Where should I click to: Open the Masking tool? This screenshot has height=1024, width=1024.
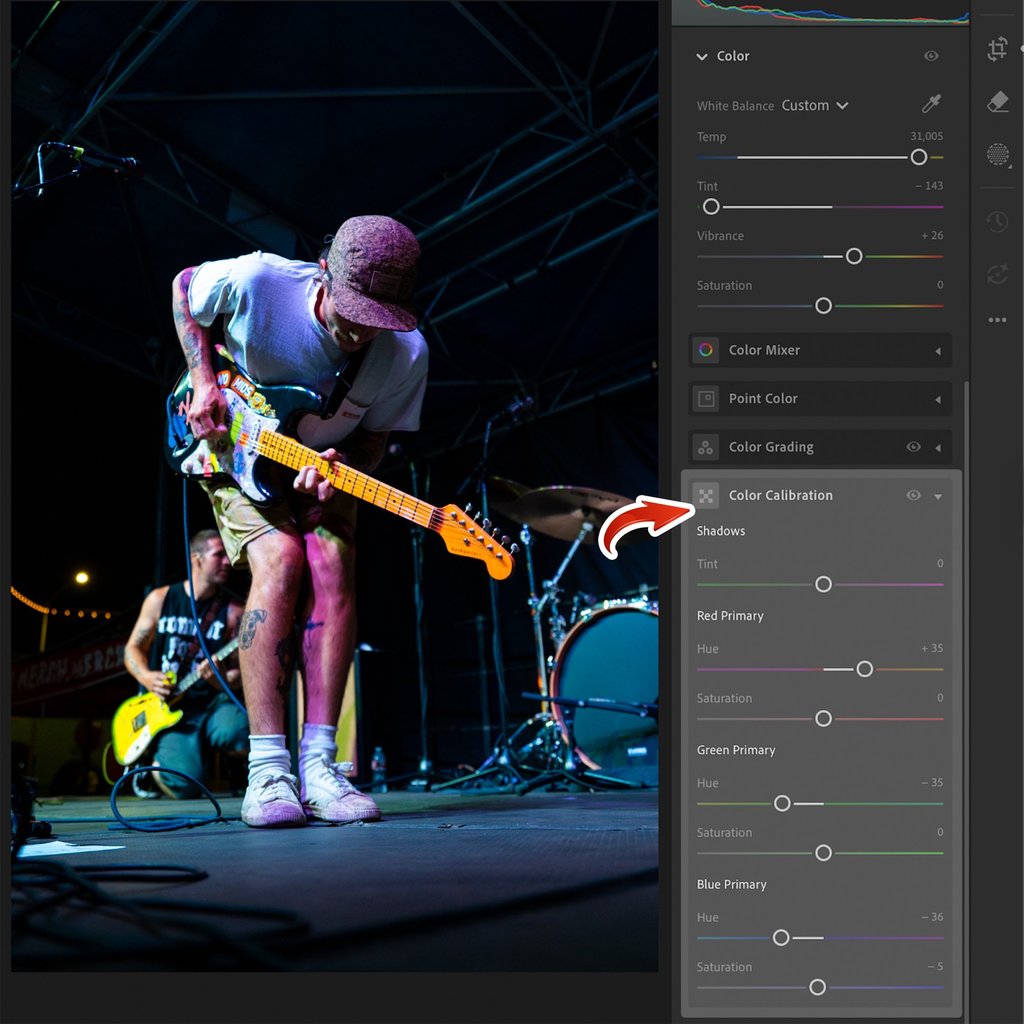pos(996,155)
